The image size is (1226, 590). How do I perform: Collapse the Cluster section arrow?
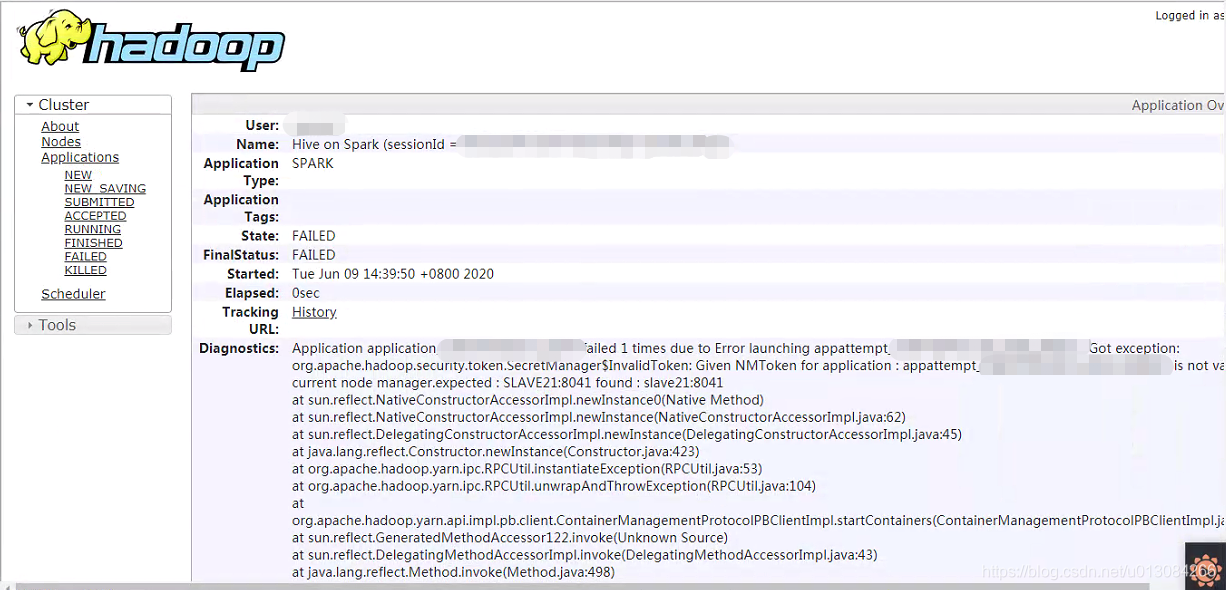30,105
